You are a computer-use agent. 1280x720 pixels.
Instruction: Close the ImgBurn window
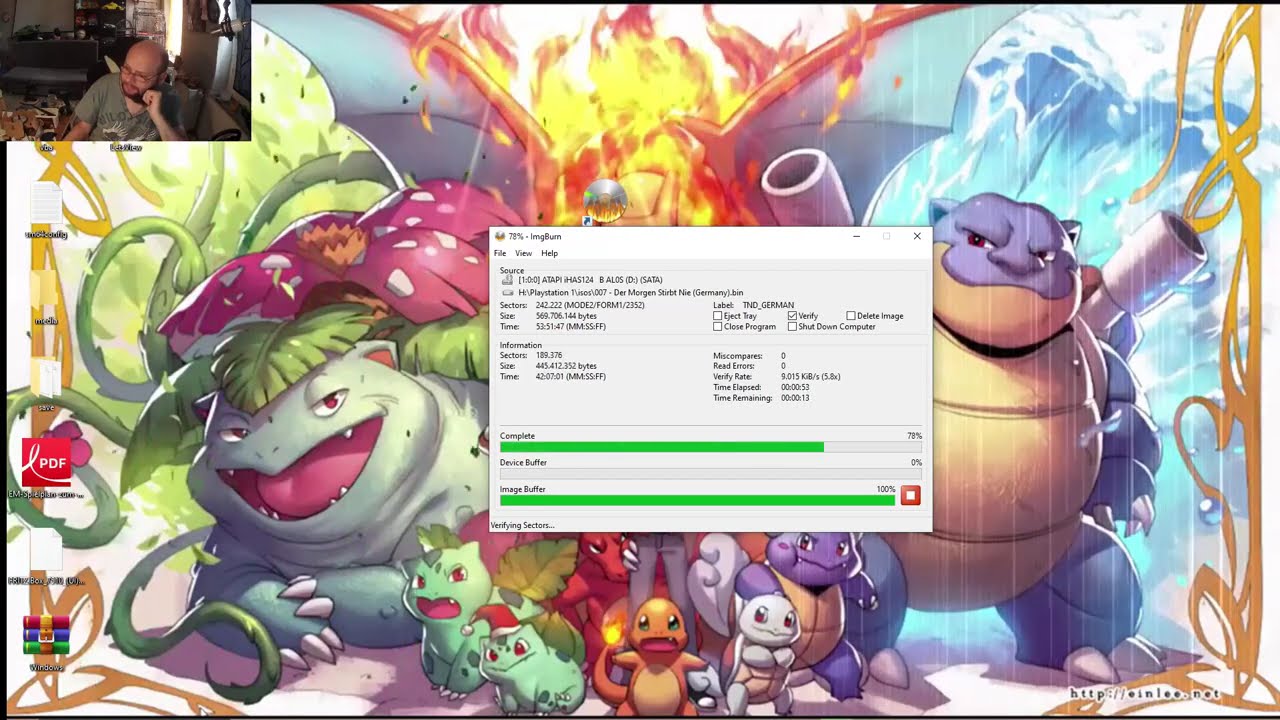pos(917,237)
